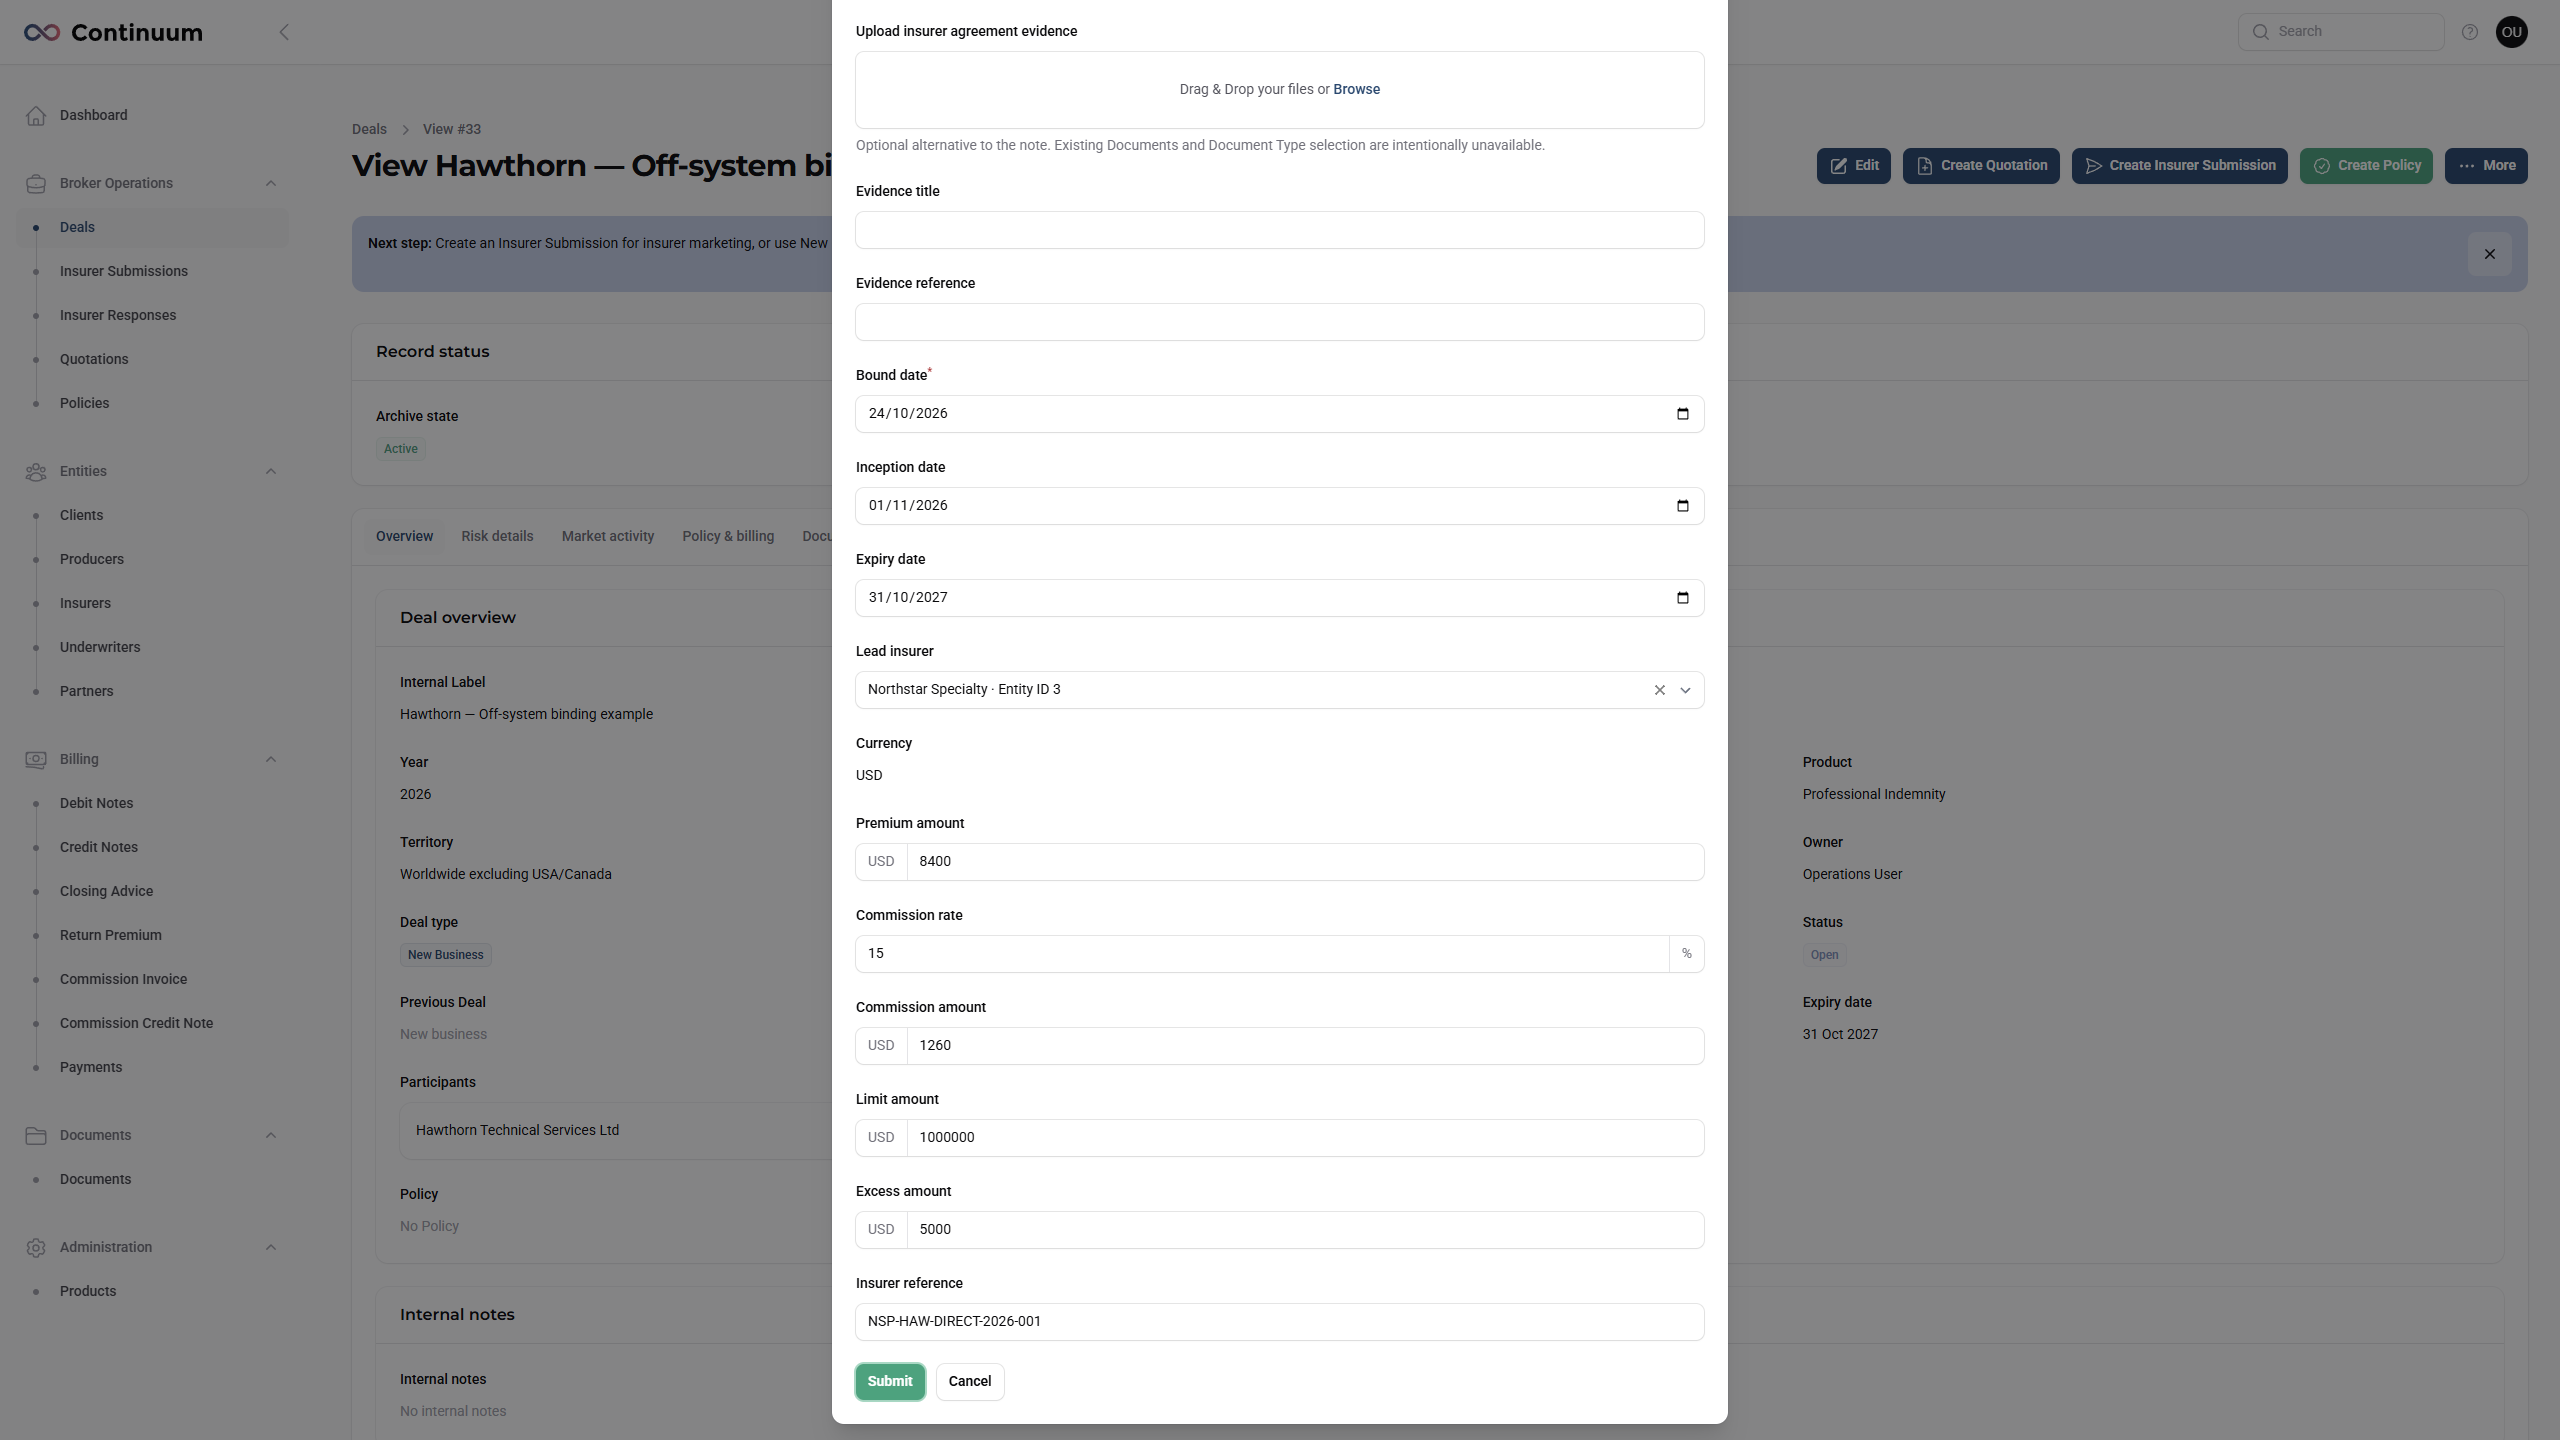Open the Expiry date calendar picker icon
Screen dimensions: 2560x1440
pyautogui.click(x=1683, y=598)
